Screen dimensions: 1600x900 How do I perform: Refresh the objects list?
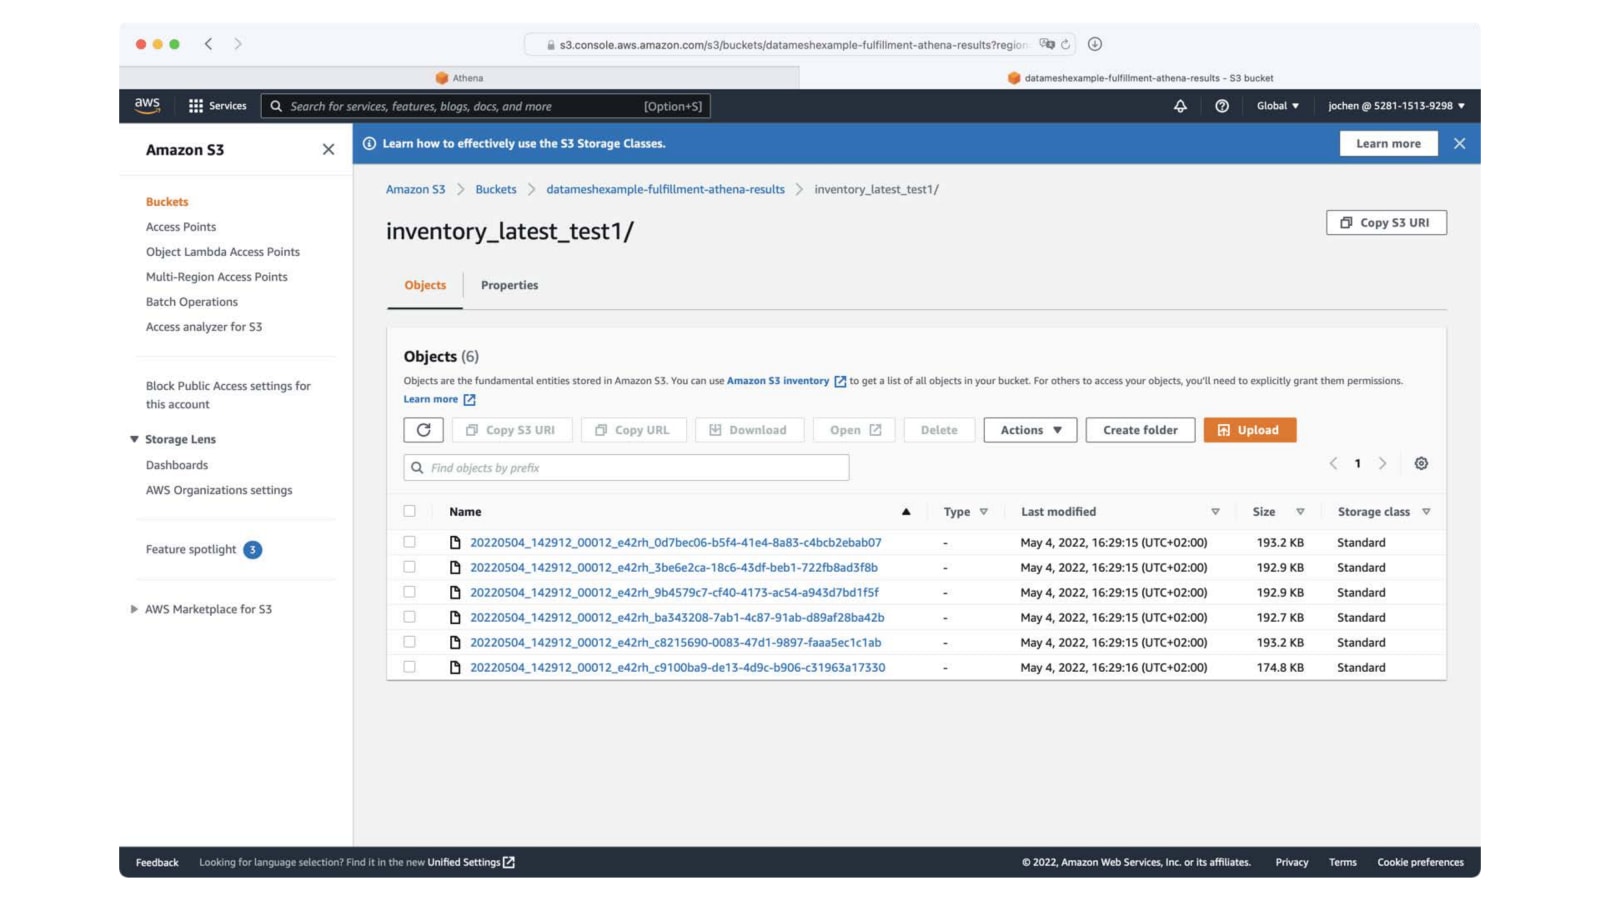click(x=423, y=430)
